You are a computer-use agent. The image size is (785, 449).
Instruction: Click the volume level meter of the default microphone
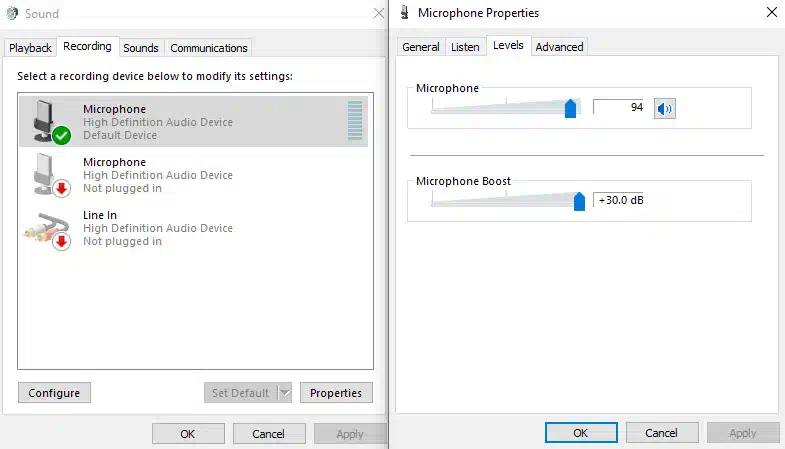(x=355, y=121)
